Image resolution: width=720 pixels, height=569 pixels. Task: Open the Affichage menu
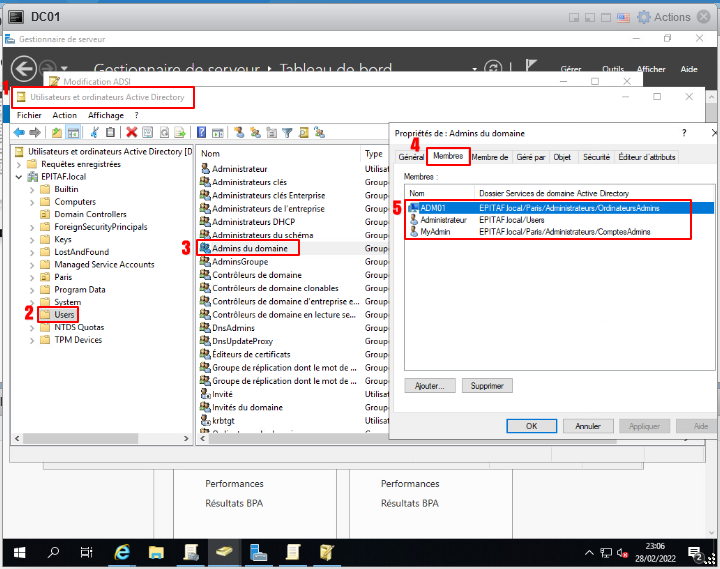click(106, 115)
